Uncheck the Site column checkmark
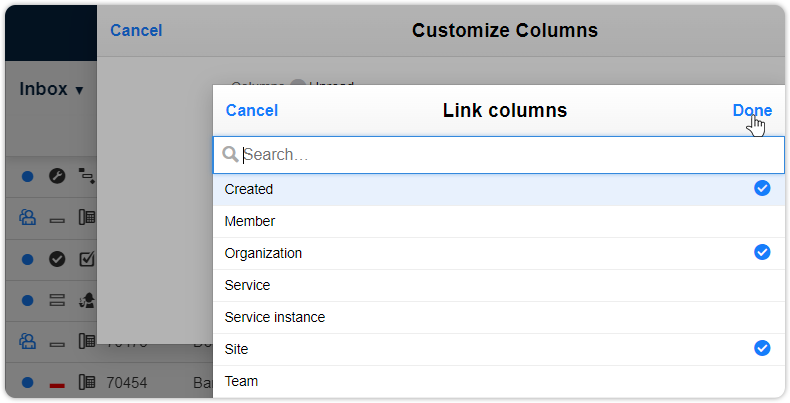This screenshot has height=403, width=790. point(762,348)
